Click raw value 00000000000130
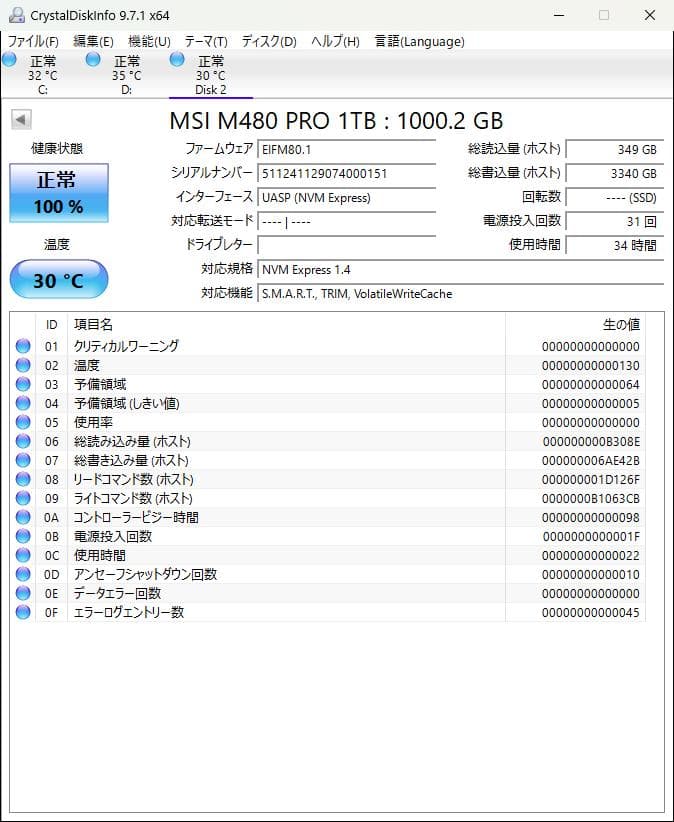 [591, 365]
